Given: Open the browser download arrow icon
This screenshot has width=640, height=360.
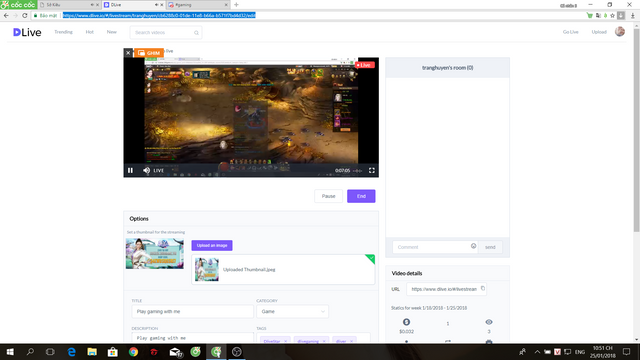Looking at the screenshot, I should (633, 16).
